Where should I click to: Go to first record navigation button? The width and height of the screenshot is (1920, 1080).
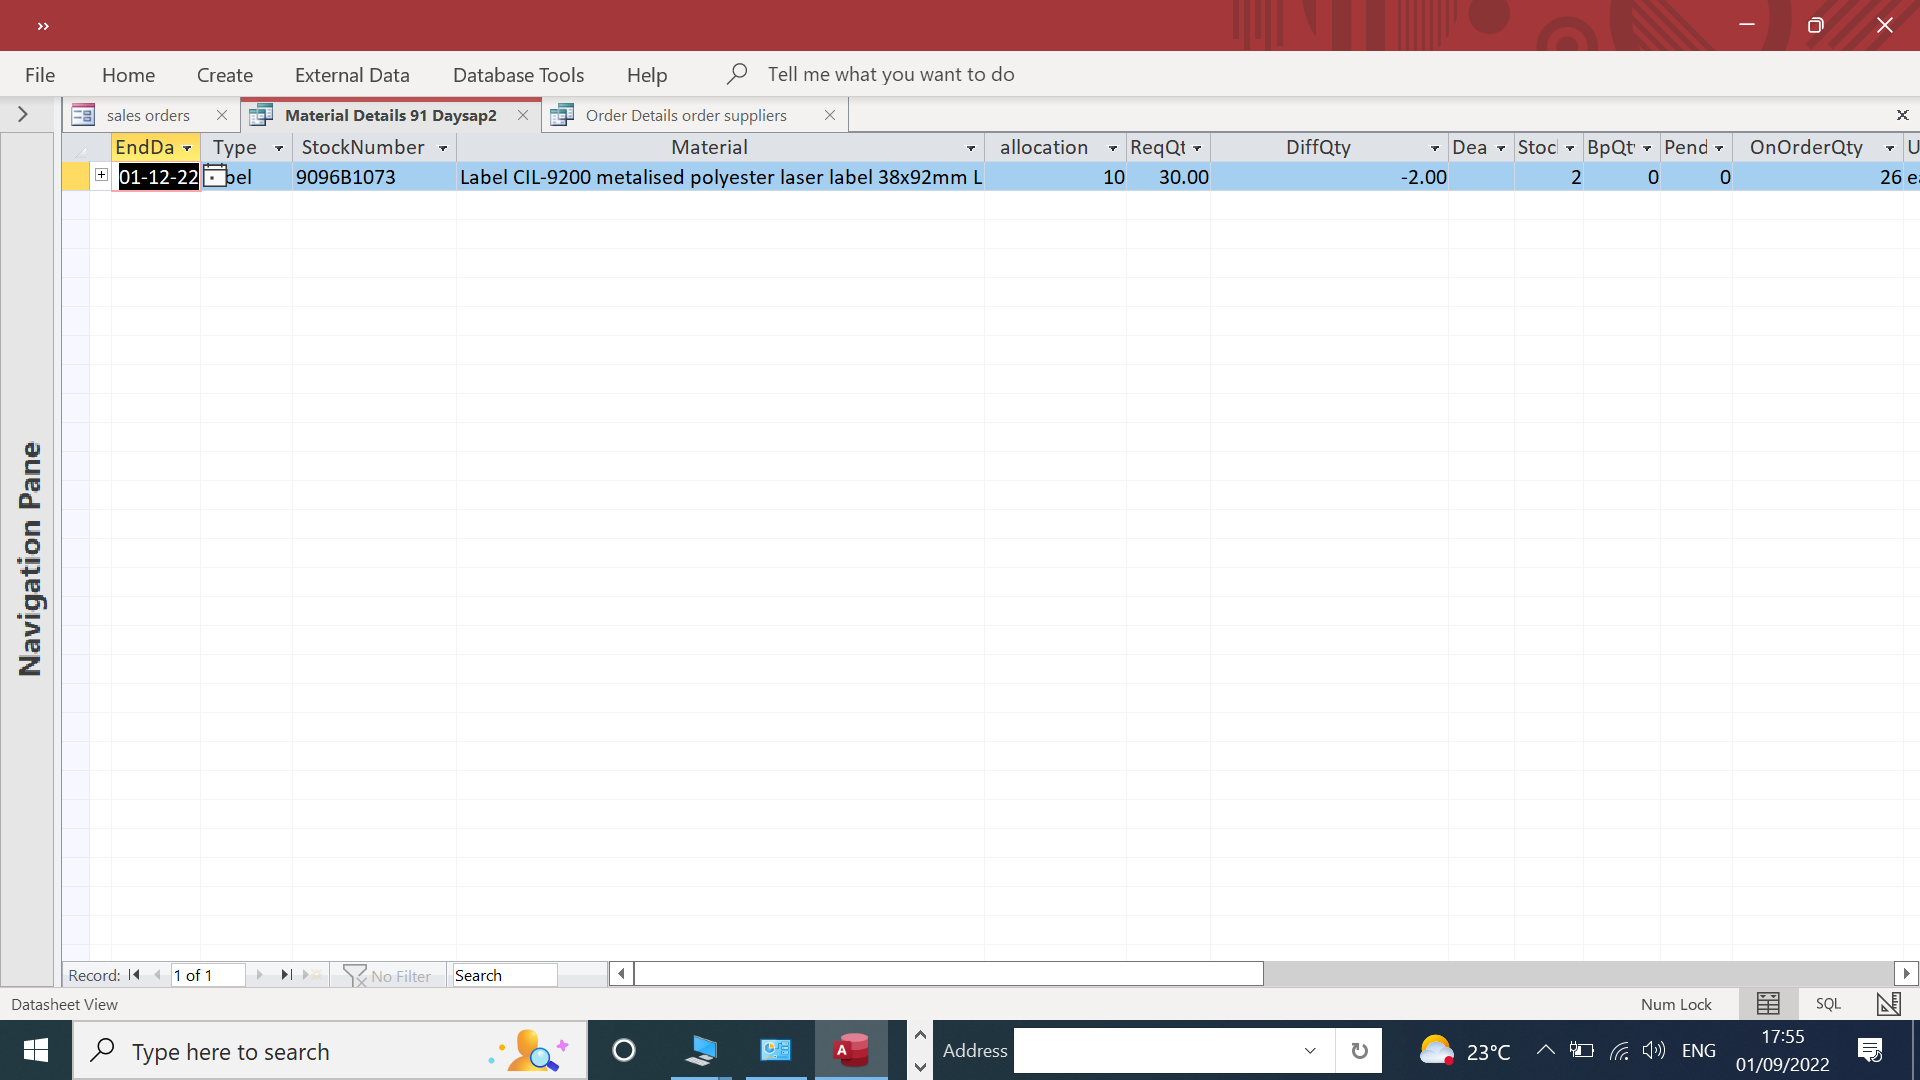[134, 975]
